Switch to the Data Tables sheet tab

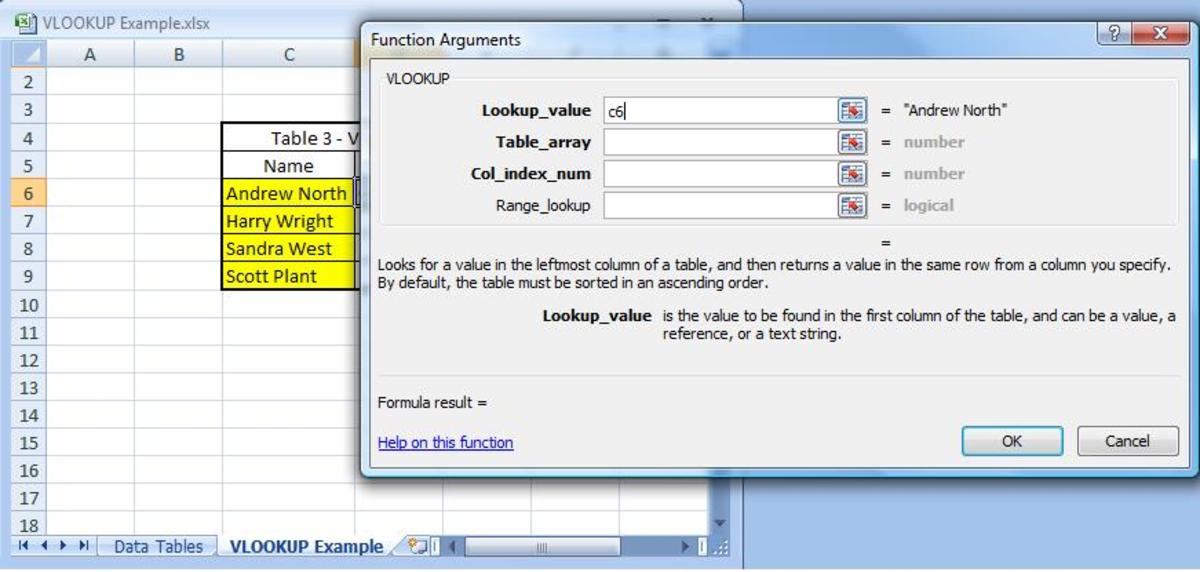pos(158,546)
